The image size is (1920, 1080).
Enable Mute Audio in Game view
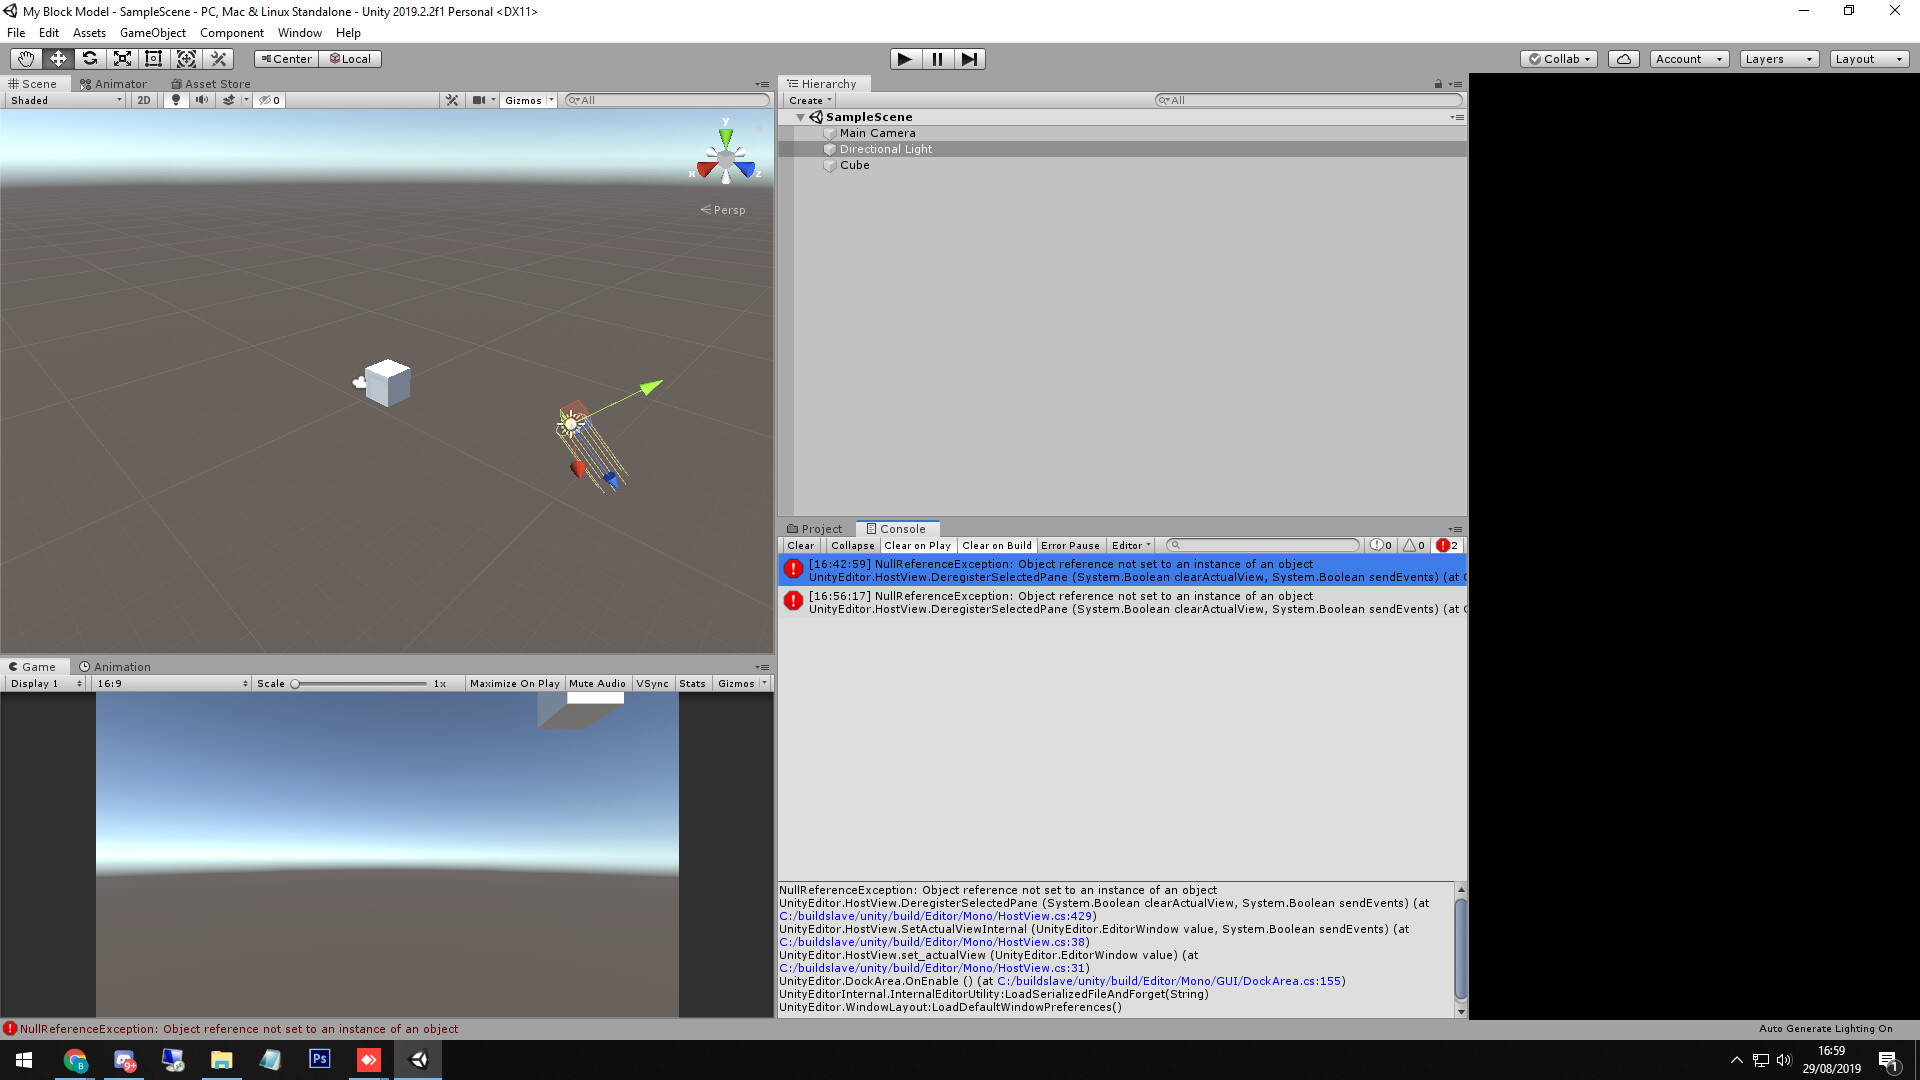(x=597, y=683)
